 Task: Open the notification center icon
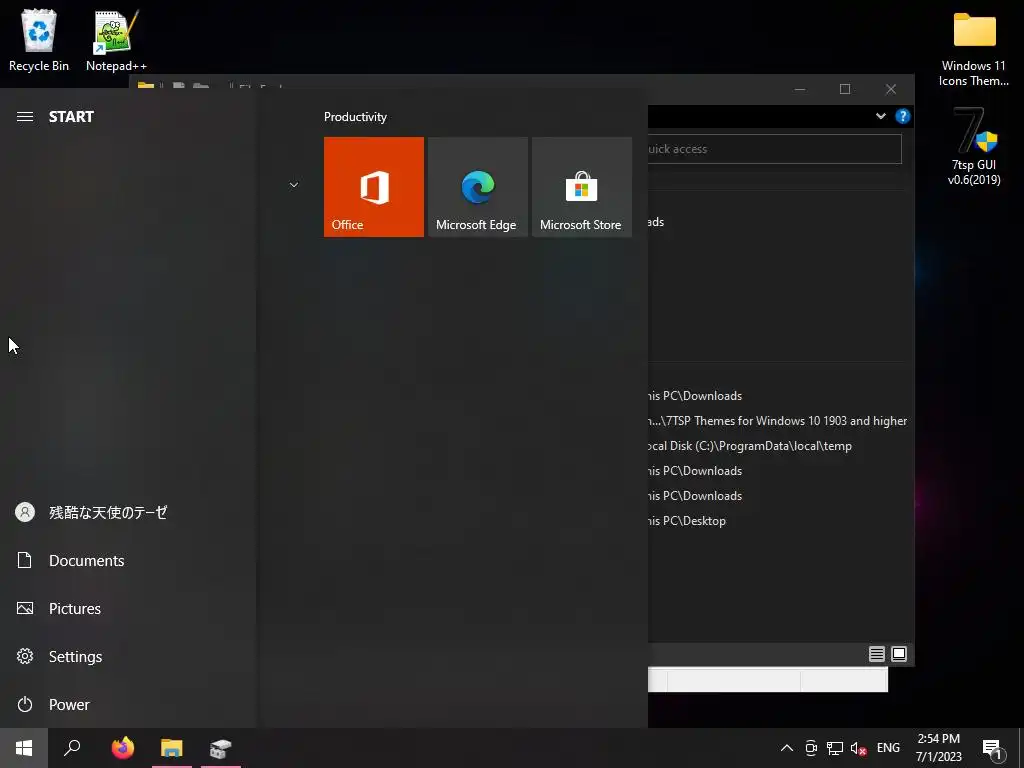pos(993,748)
